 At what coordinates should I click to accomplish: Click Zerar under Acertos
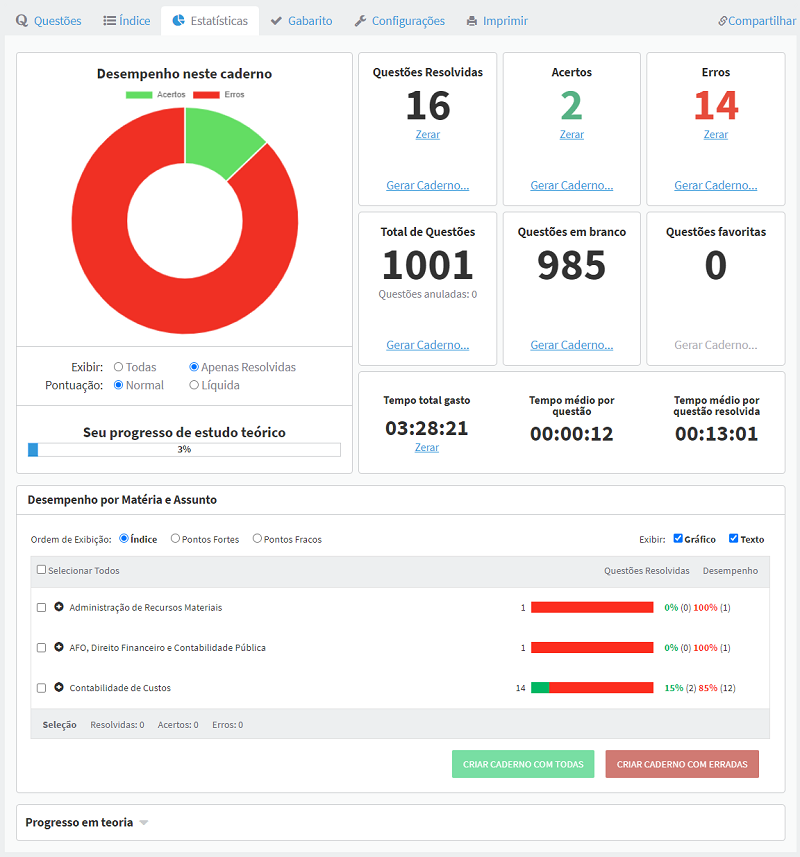point(572,134)
